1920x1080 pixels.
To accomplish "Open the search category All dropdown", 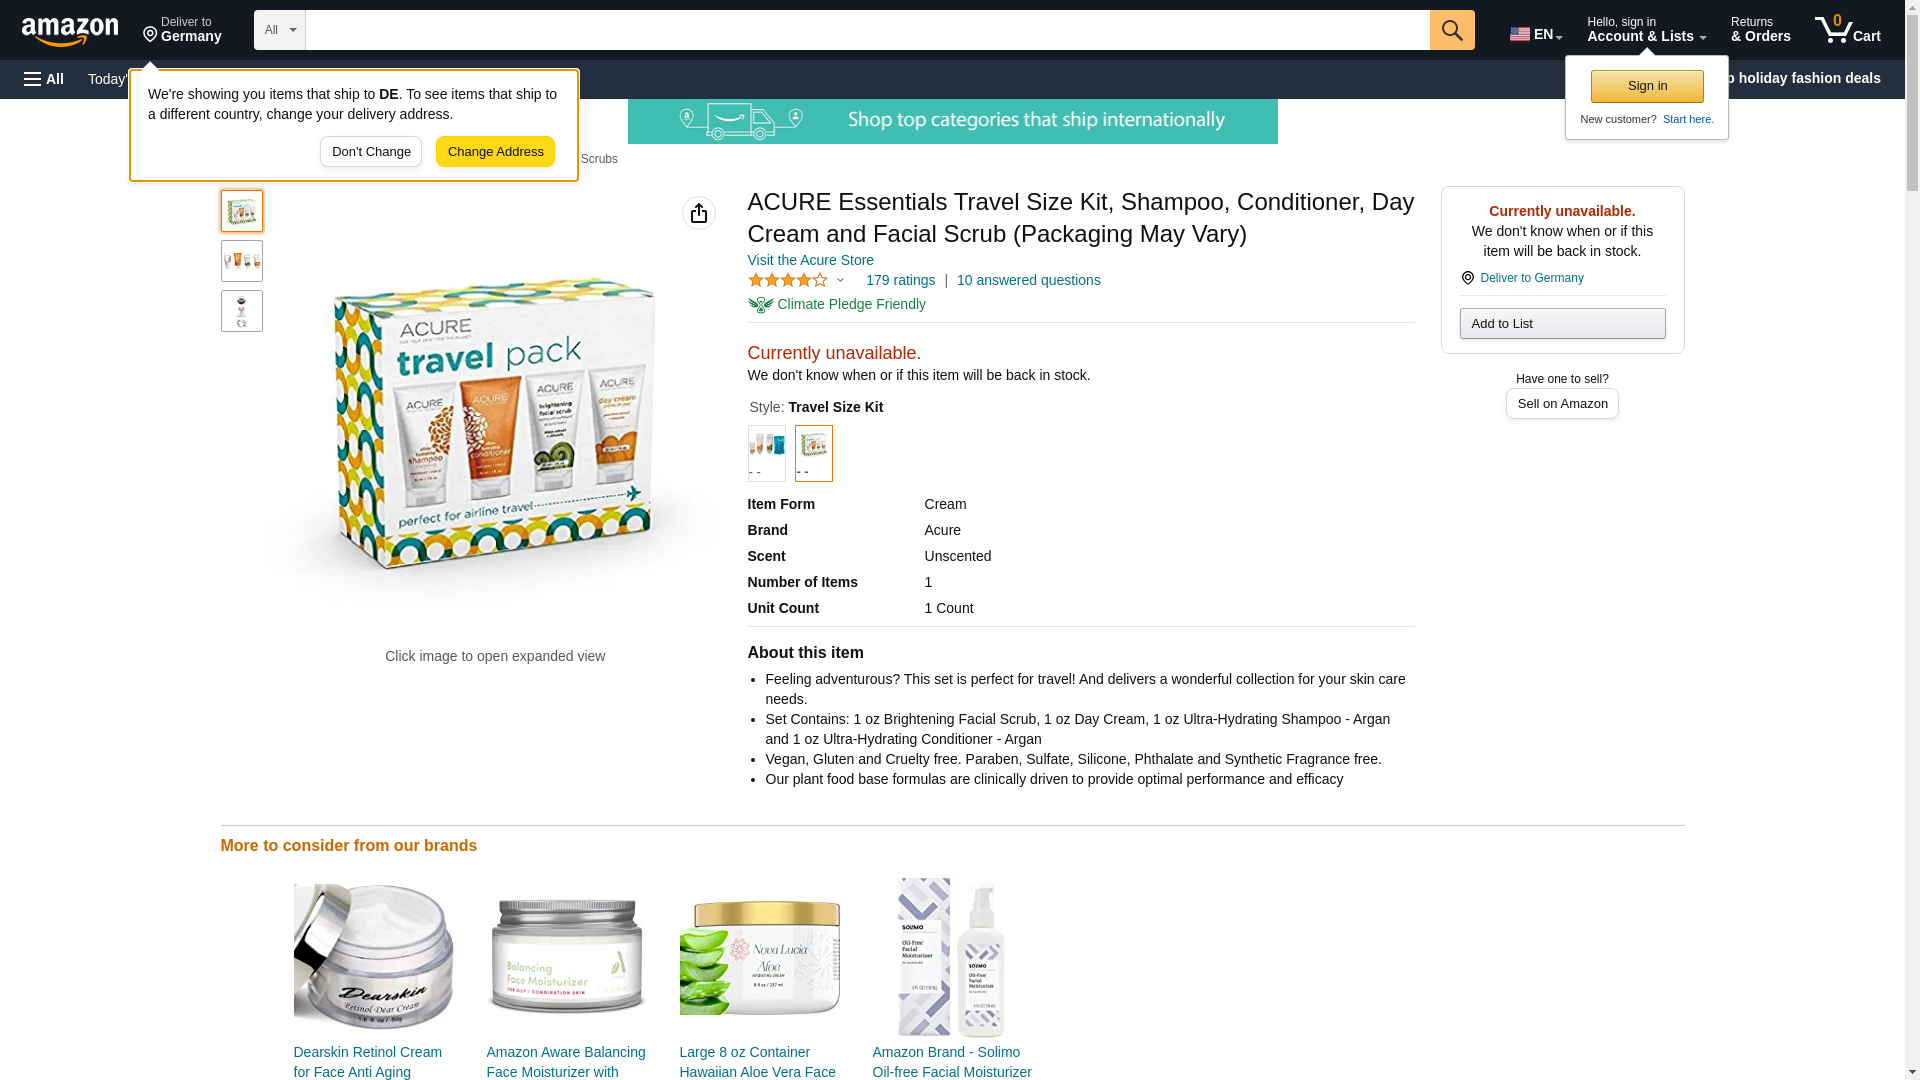I will (x=279, y=30).
